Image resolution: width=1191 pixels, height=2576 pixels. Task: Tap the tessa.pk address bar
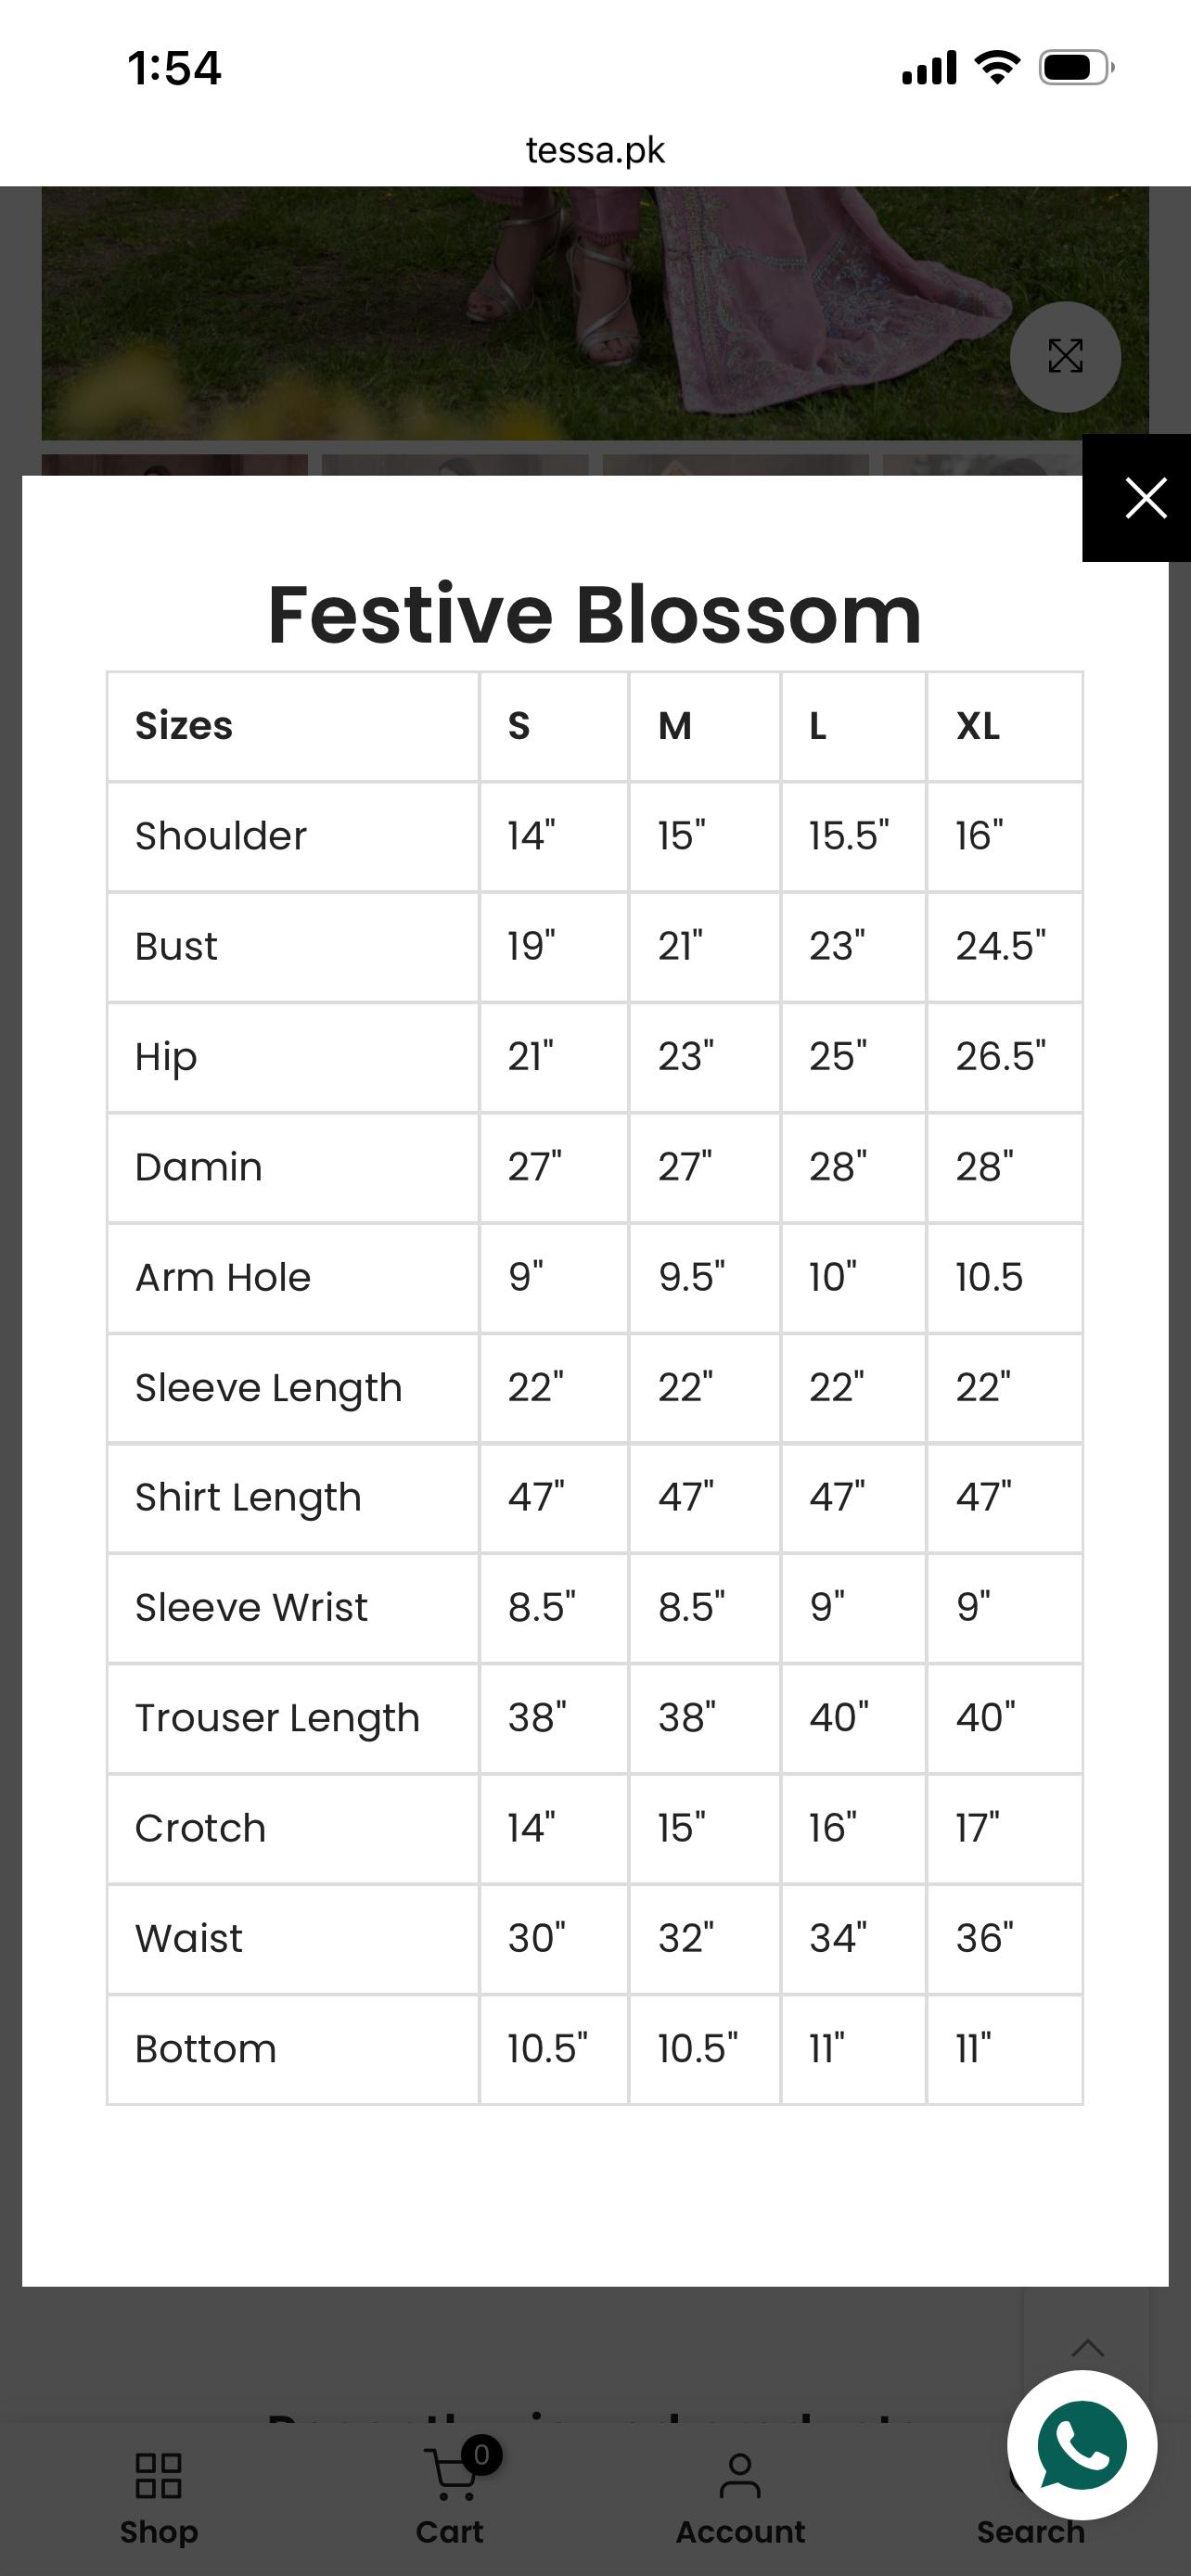(595, 150)
